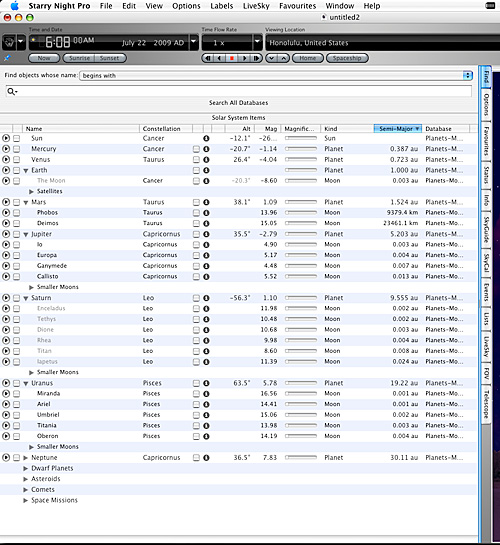Click the magnifier icon in the search field
The image size is (500, 545).
point(11,91)
